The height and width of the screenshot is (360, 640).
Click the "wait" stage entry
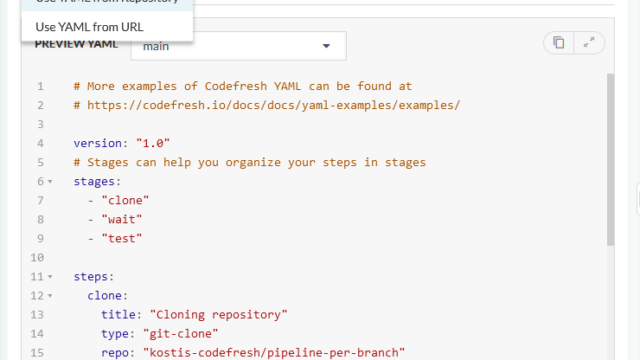(122, 220)
